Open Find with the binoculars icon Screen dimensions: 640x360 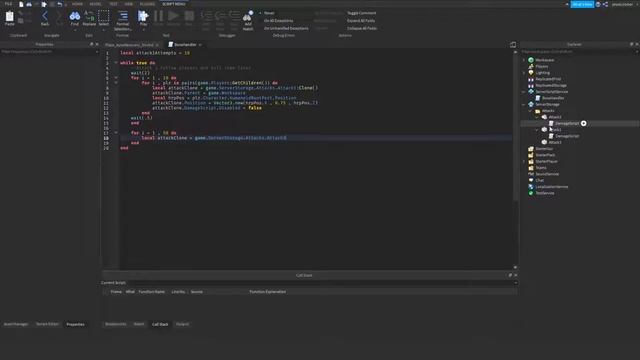(75, 16)
